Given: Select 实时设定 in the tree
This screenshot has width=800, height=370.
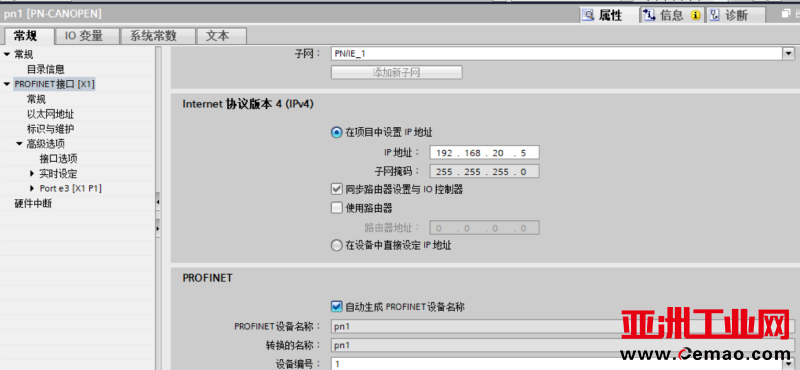Looking at the screenshot, I should coord(59,174).
